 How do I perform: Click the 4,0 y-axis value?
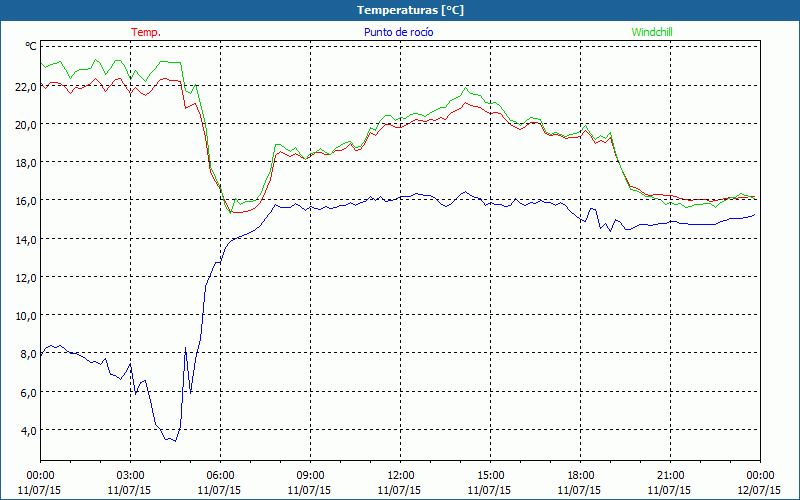pos(28,431)
